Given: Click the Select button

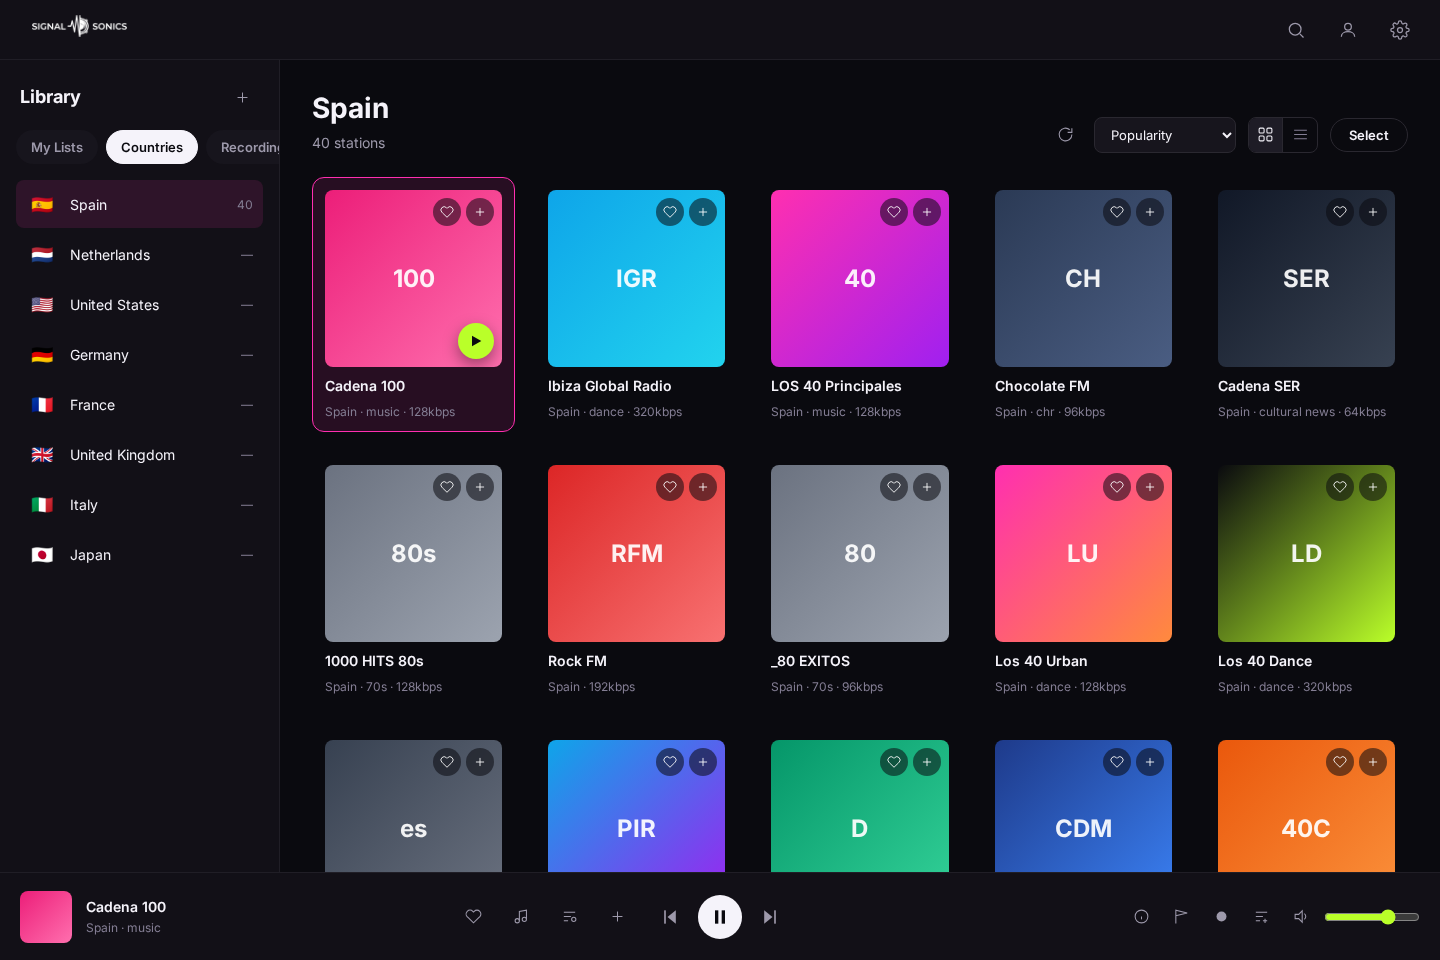Looking at the screenshot, I should click(1369, 135).
